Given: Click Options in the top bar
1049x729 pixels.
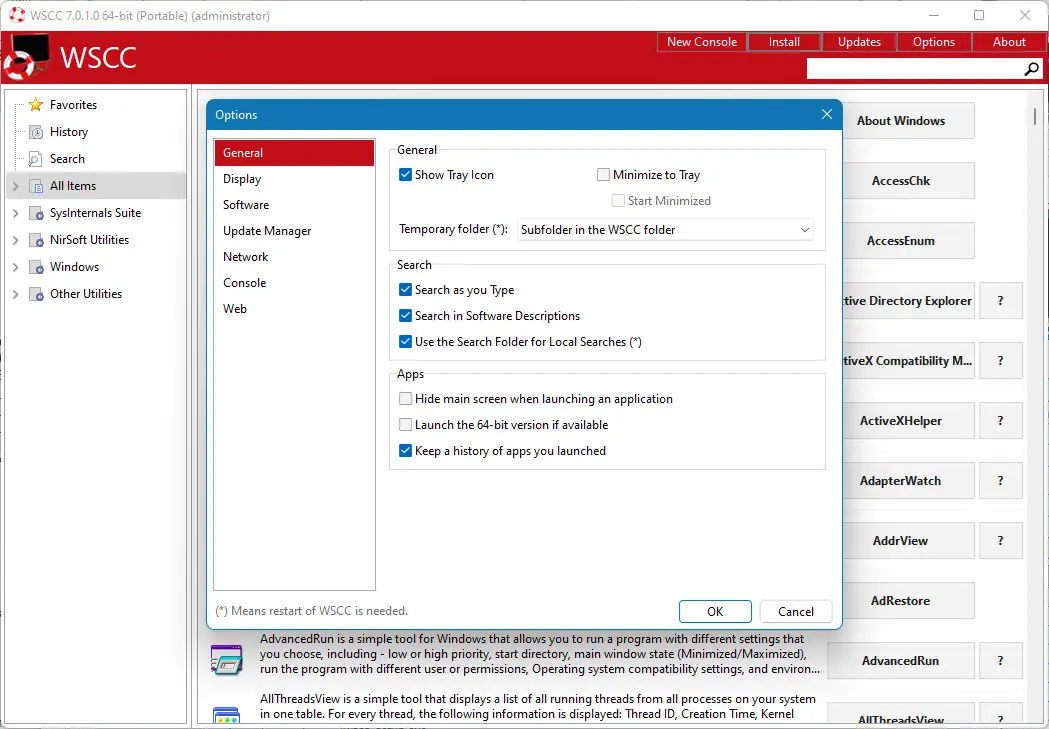Looking at the screenshot, I should click(934, 41).
